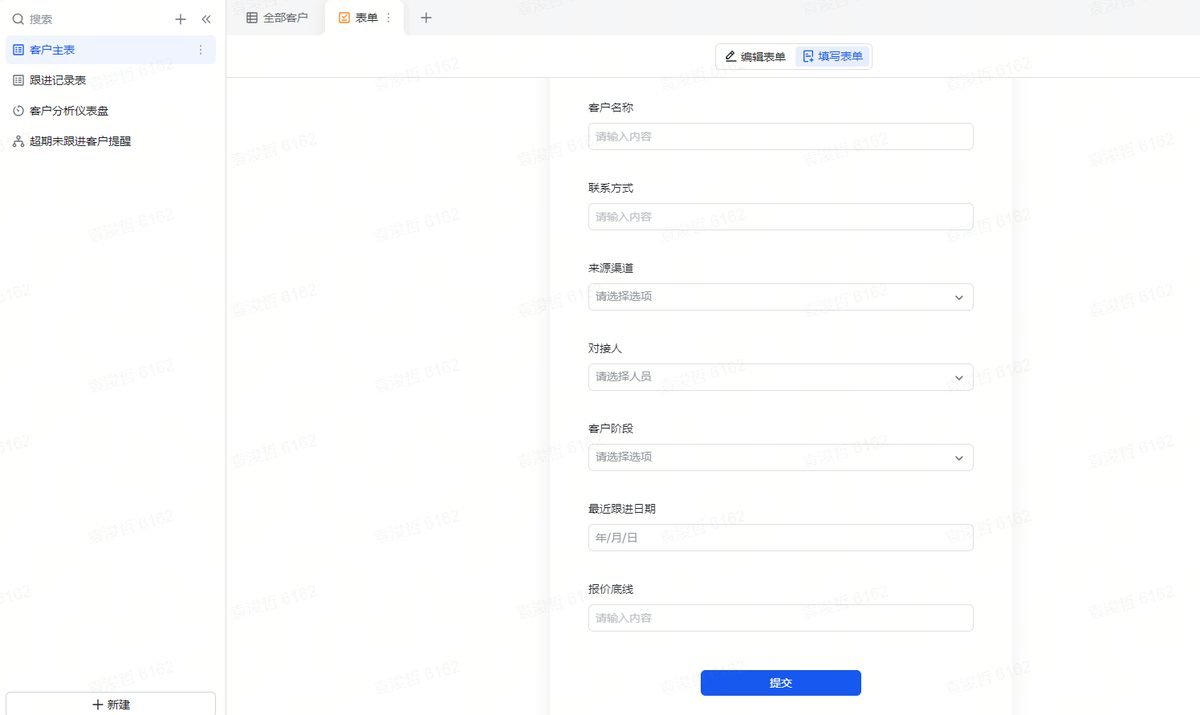Open 客户主表 in the sidebar
The width and height of the screenshot is (1200, 715).
[110, 50]
